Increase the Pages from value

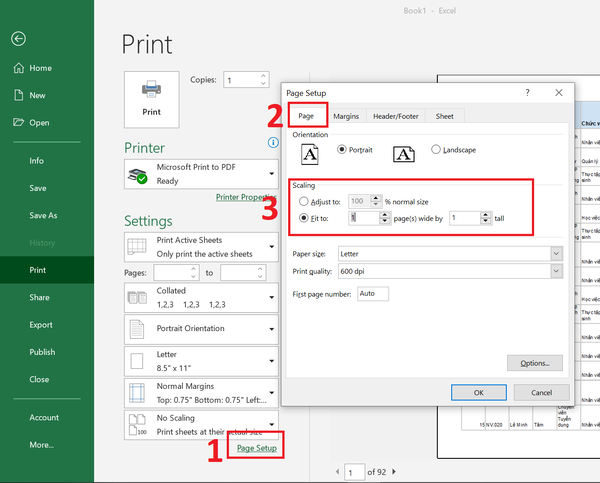(x=193, y=269)
